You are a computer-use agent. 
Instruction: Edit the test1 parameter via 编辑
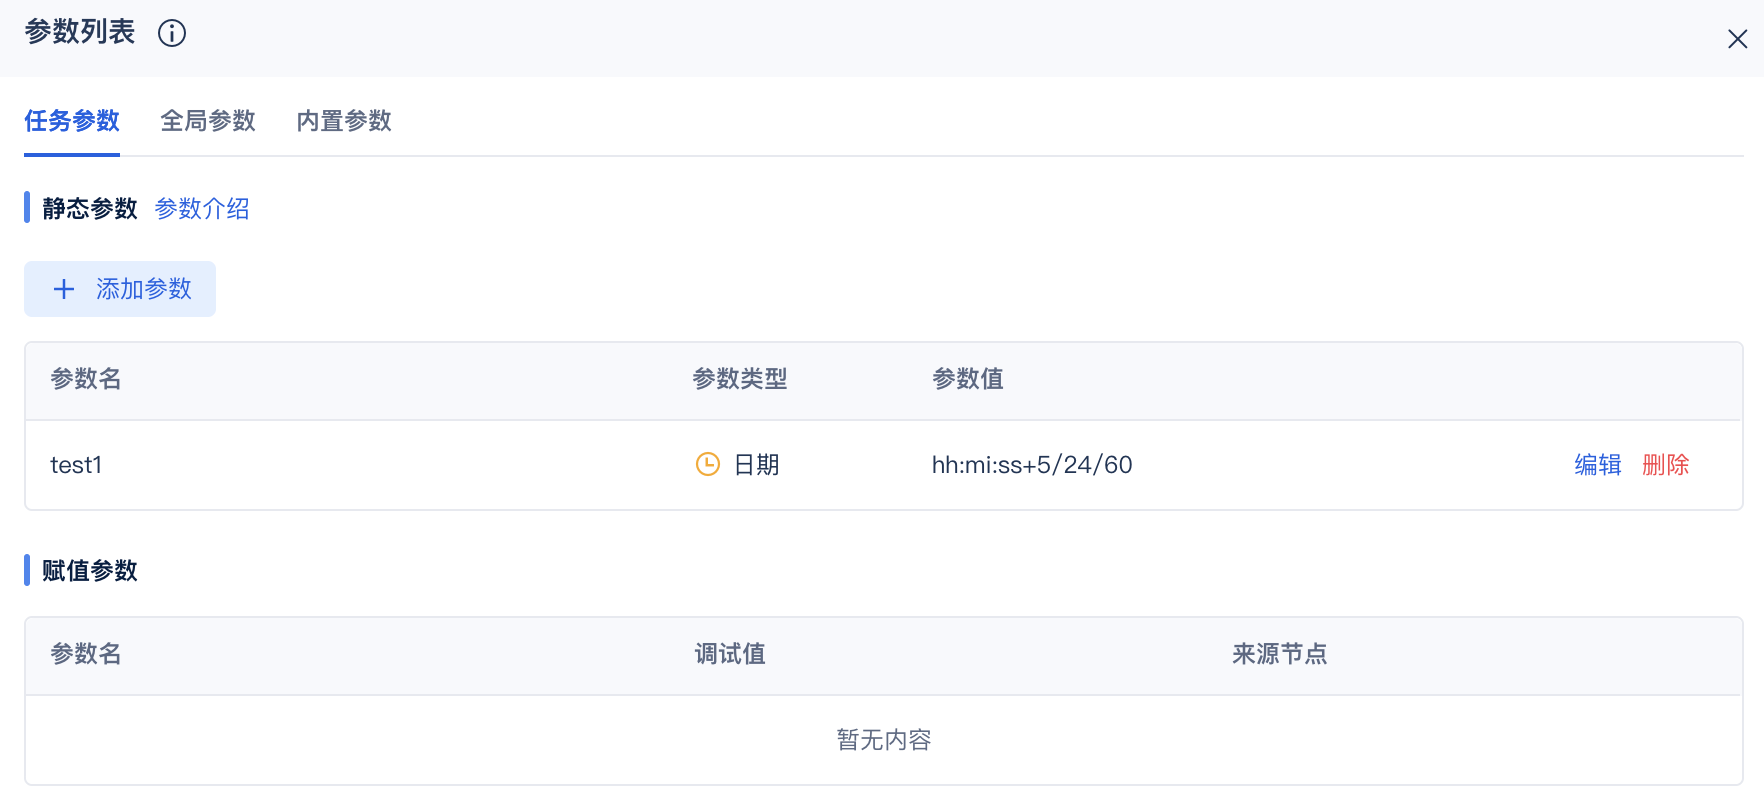1597,464
